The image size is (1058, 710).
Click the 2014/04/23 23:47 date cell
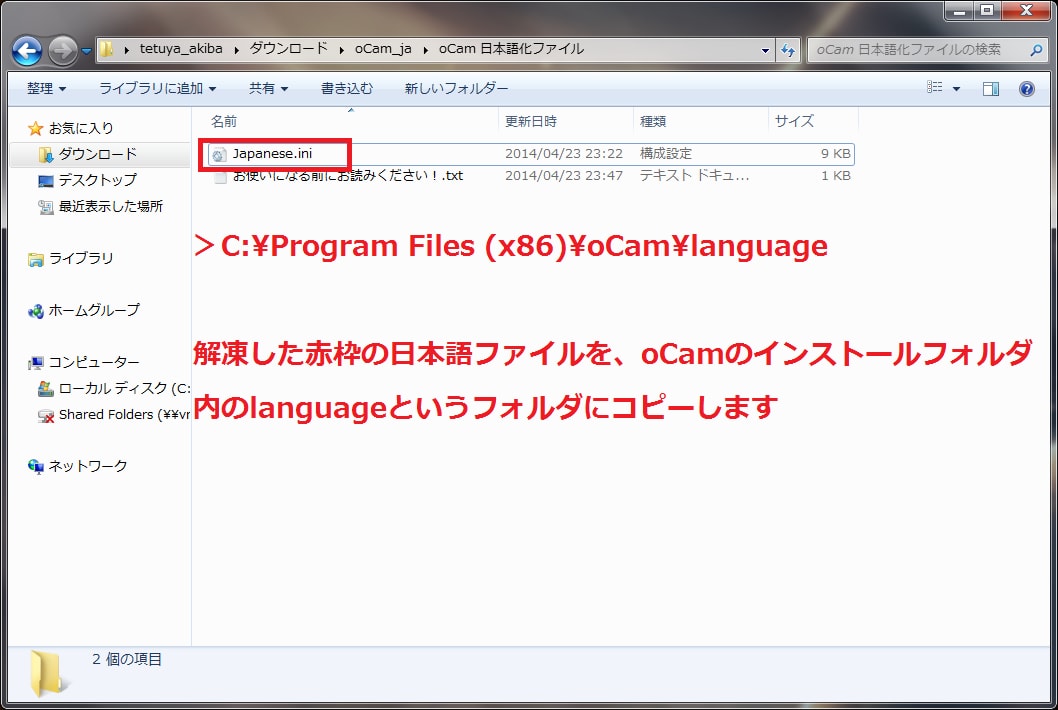563,176
